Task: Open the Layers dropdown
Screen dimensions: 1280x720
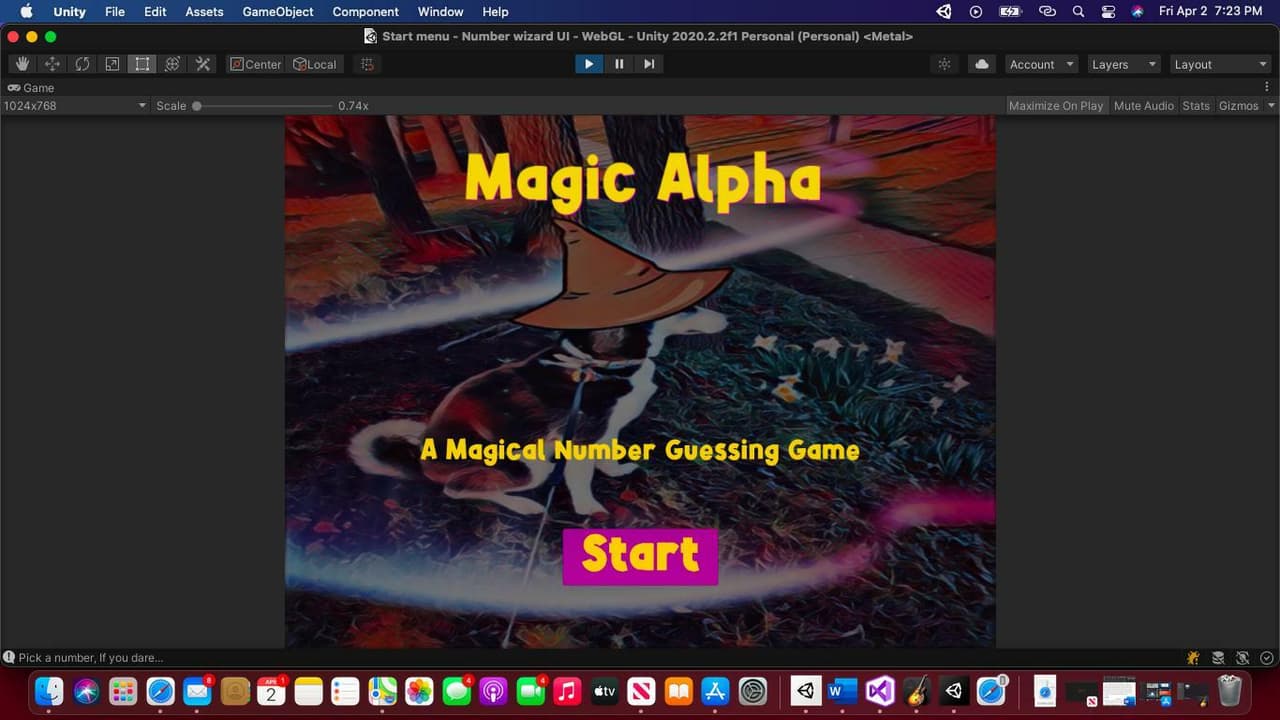Action: [x=1123, y=64]
